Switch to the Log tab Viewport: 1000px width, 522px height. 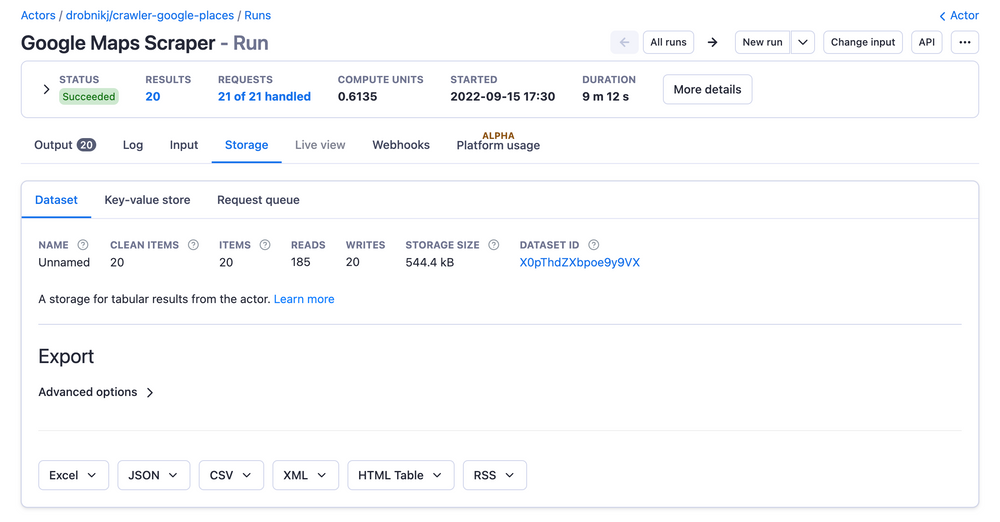pos(133,145)
